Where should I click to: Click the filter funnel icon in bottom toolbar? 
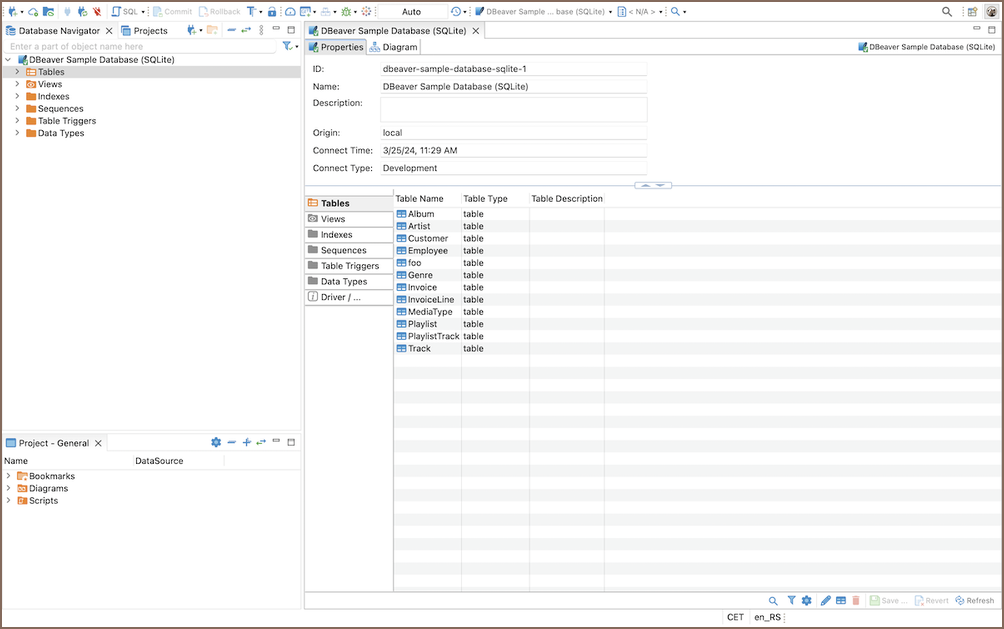coord(791,601)
